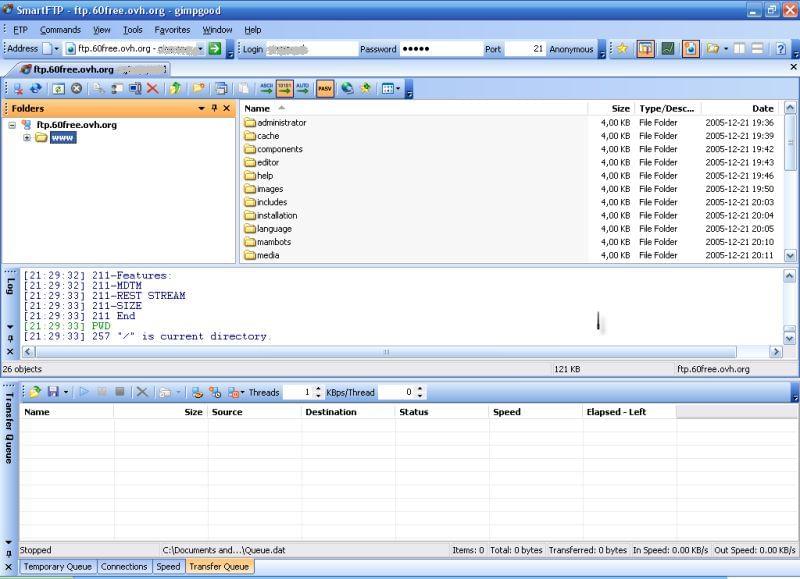Select the installation folder
Image resolution: width=800 pixels, height=579 pixels.
tap(271, 215)
